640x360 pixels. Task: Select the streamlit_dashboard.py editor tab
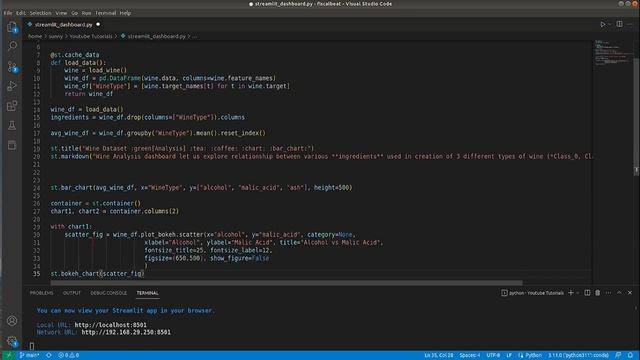pos(64,24)
